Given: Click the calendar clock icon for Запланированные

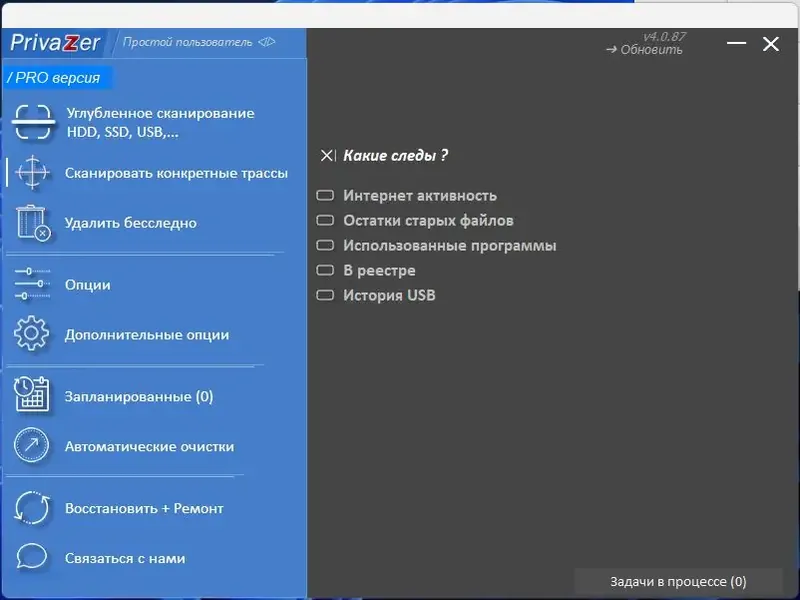Looking at the screenshot, I should [x=32, y=394].
